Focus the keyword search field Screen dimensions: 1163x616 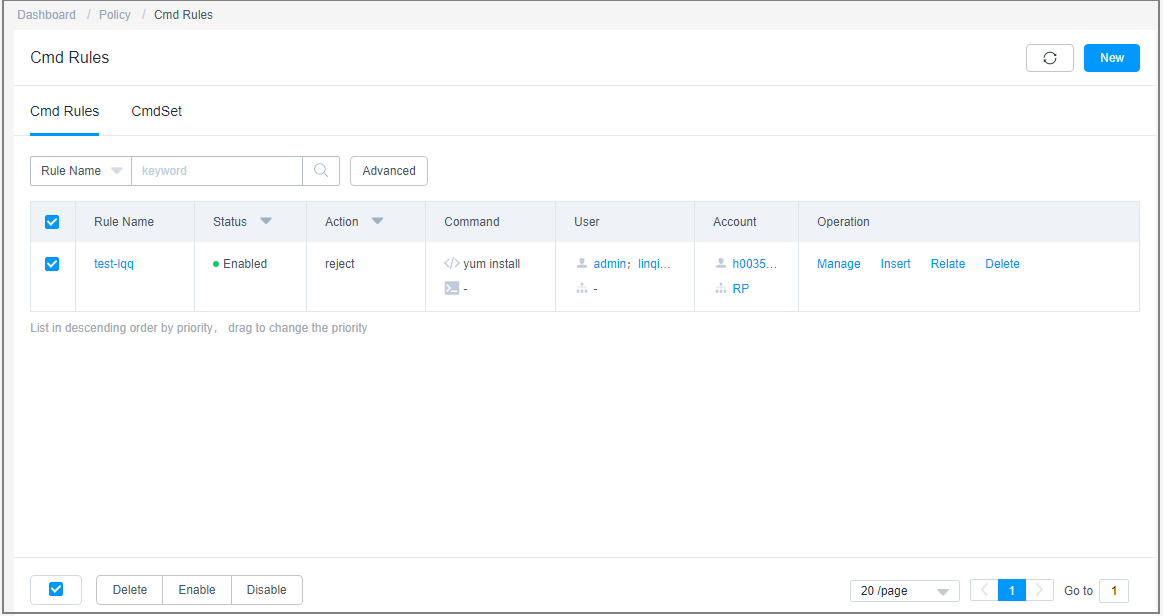pyautogui.click(x=217, y=170)
